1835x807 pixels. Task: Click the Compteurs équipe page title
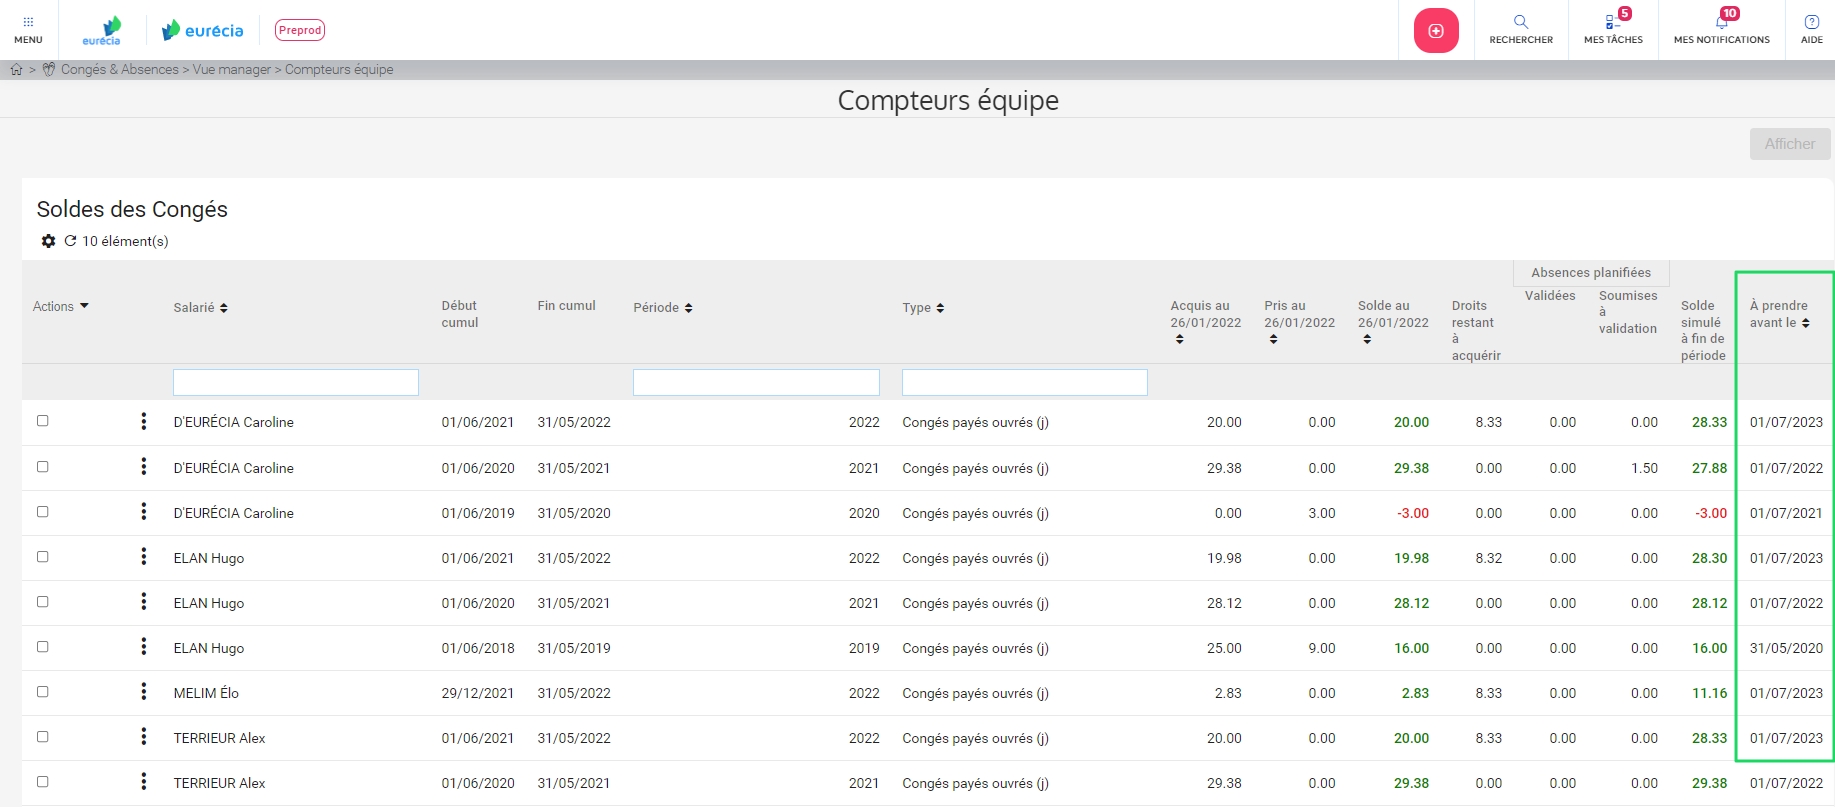tap(948, 100)
